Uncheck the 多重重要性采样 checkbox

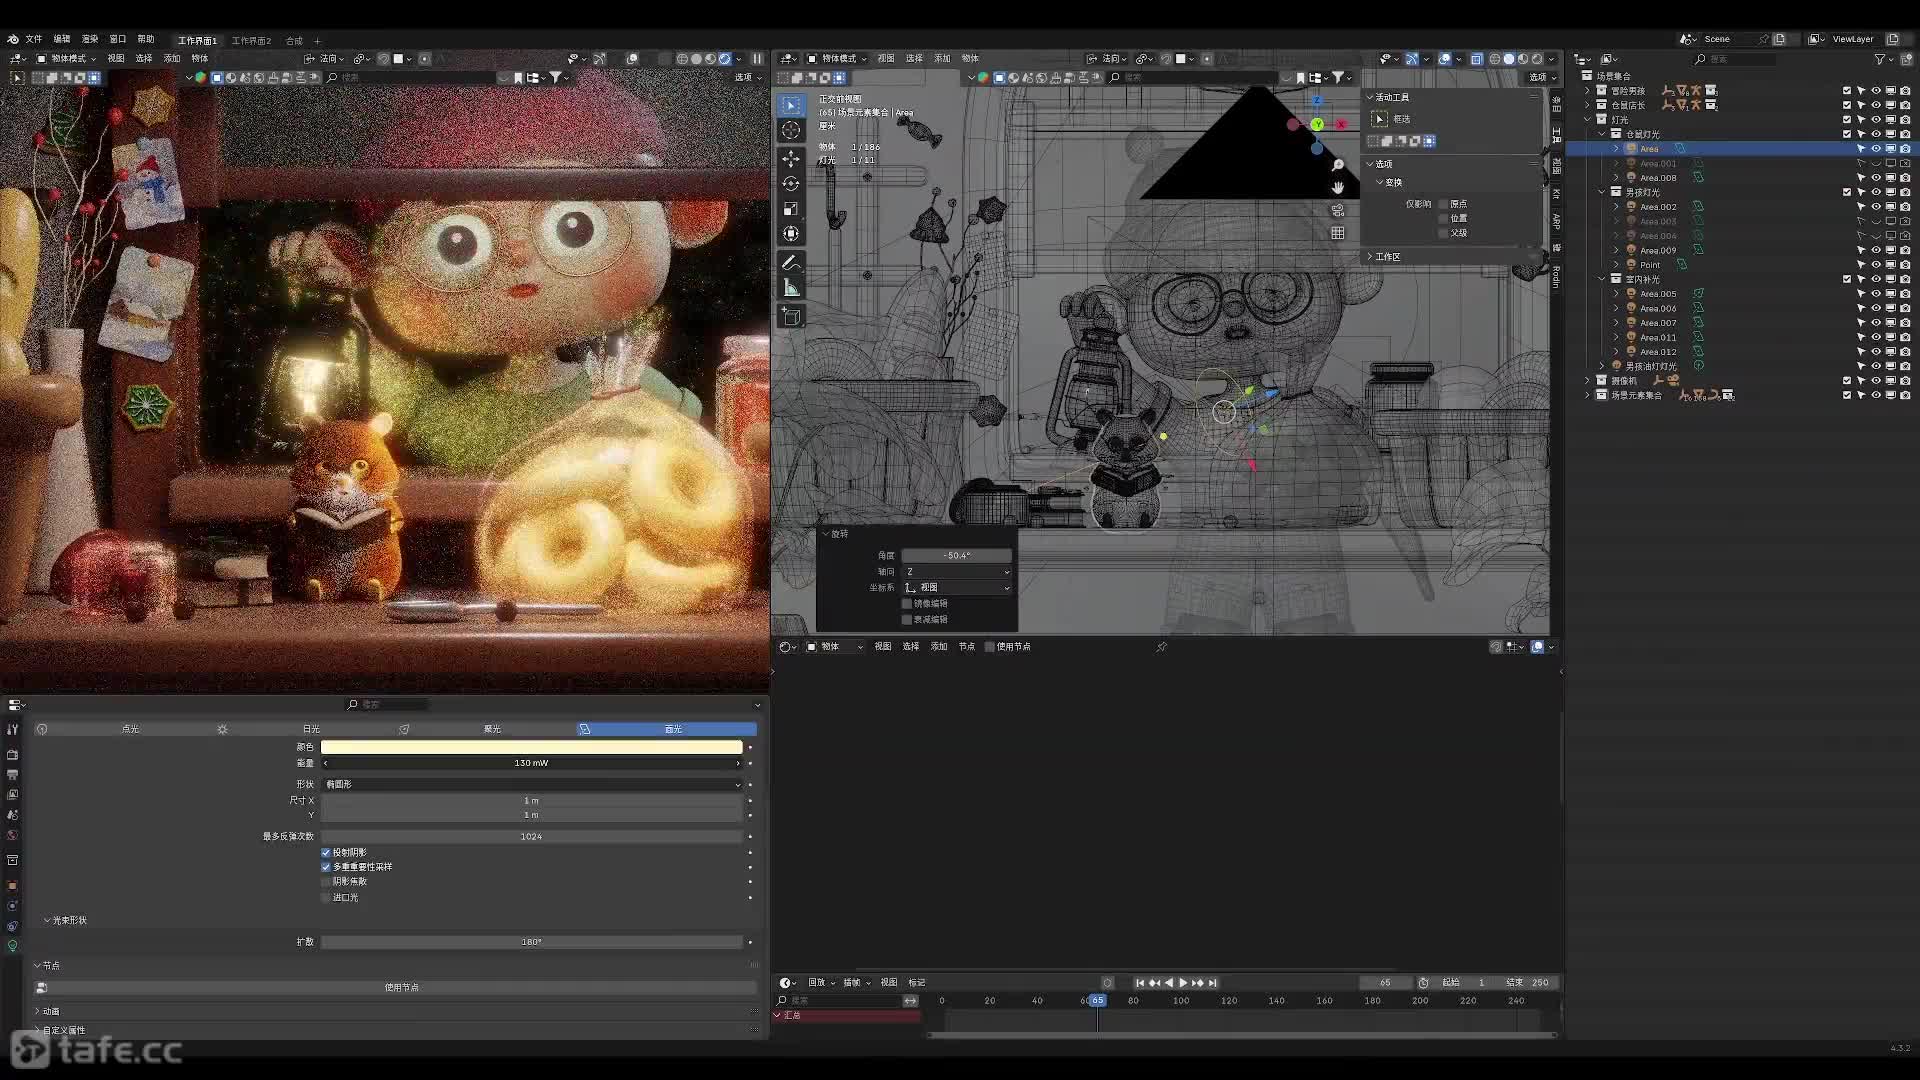(x=326, y=867)
